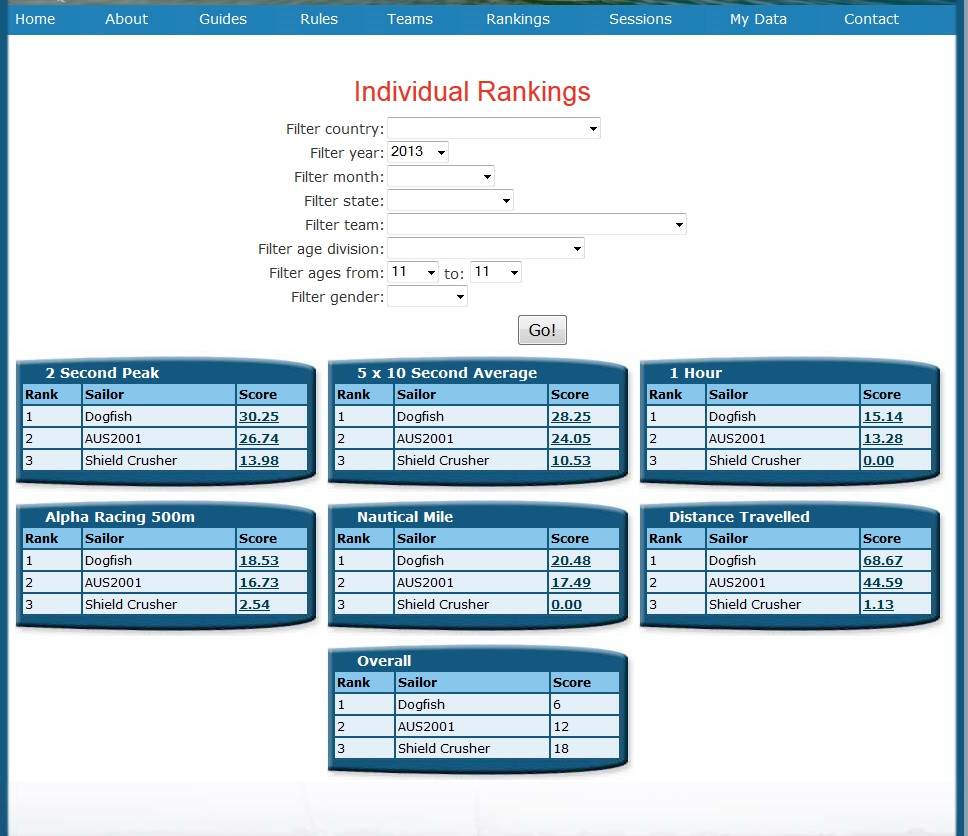Viewport: 968px width, 836px height.
Task: Click Shield Crusher's Alpha Racing score 2.54
Action: click(254, 605)
